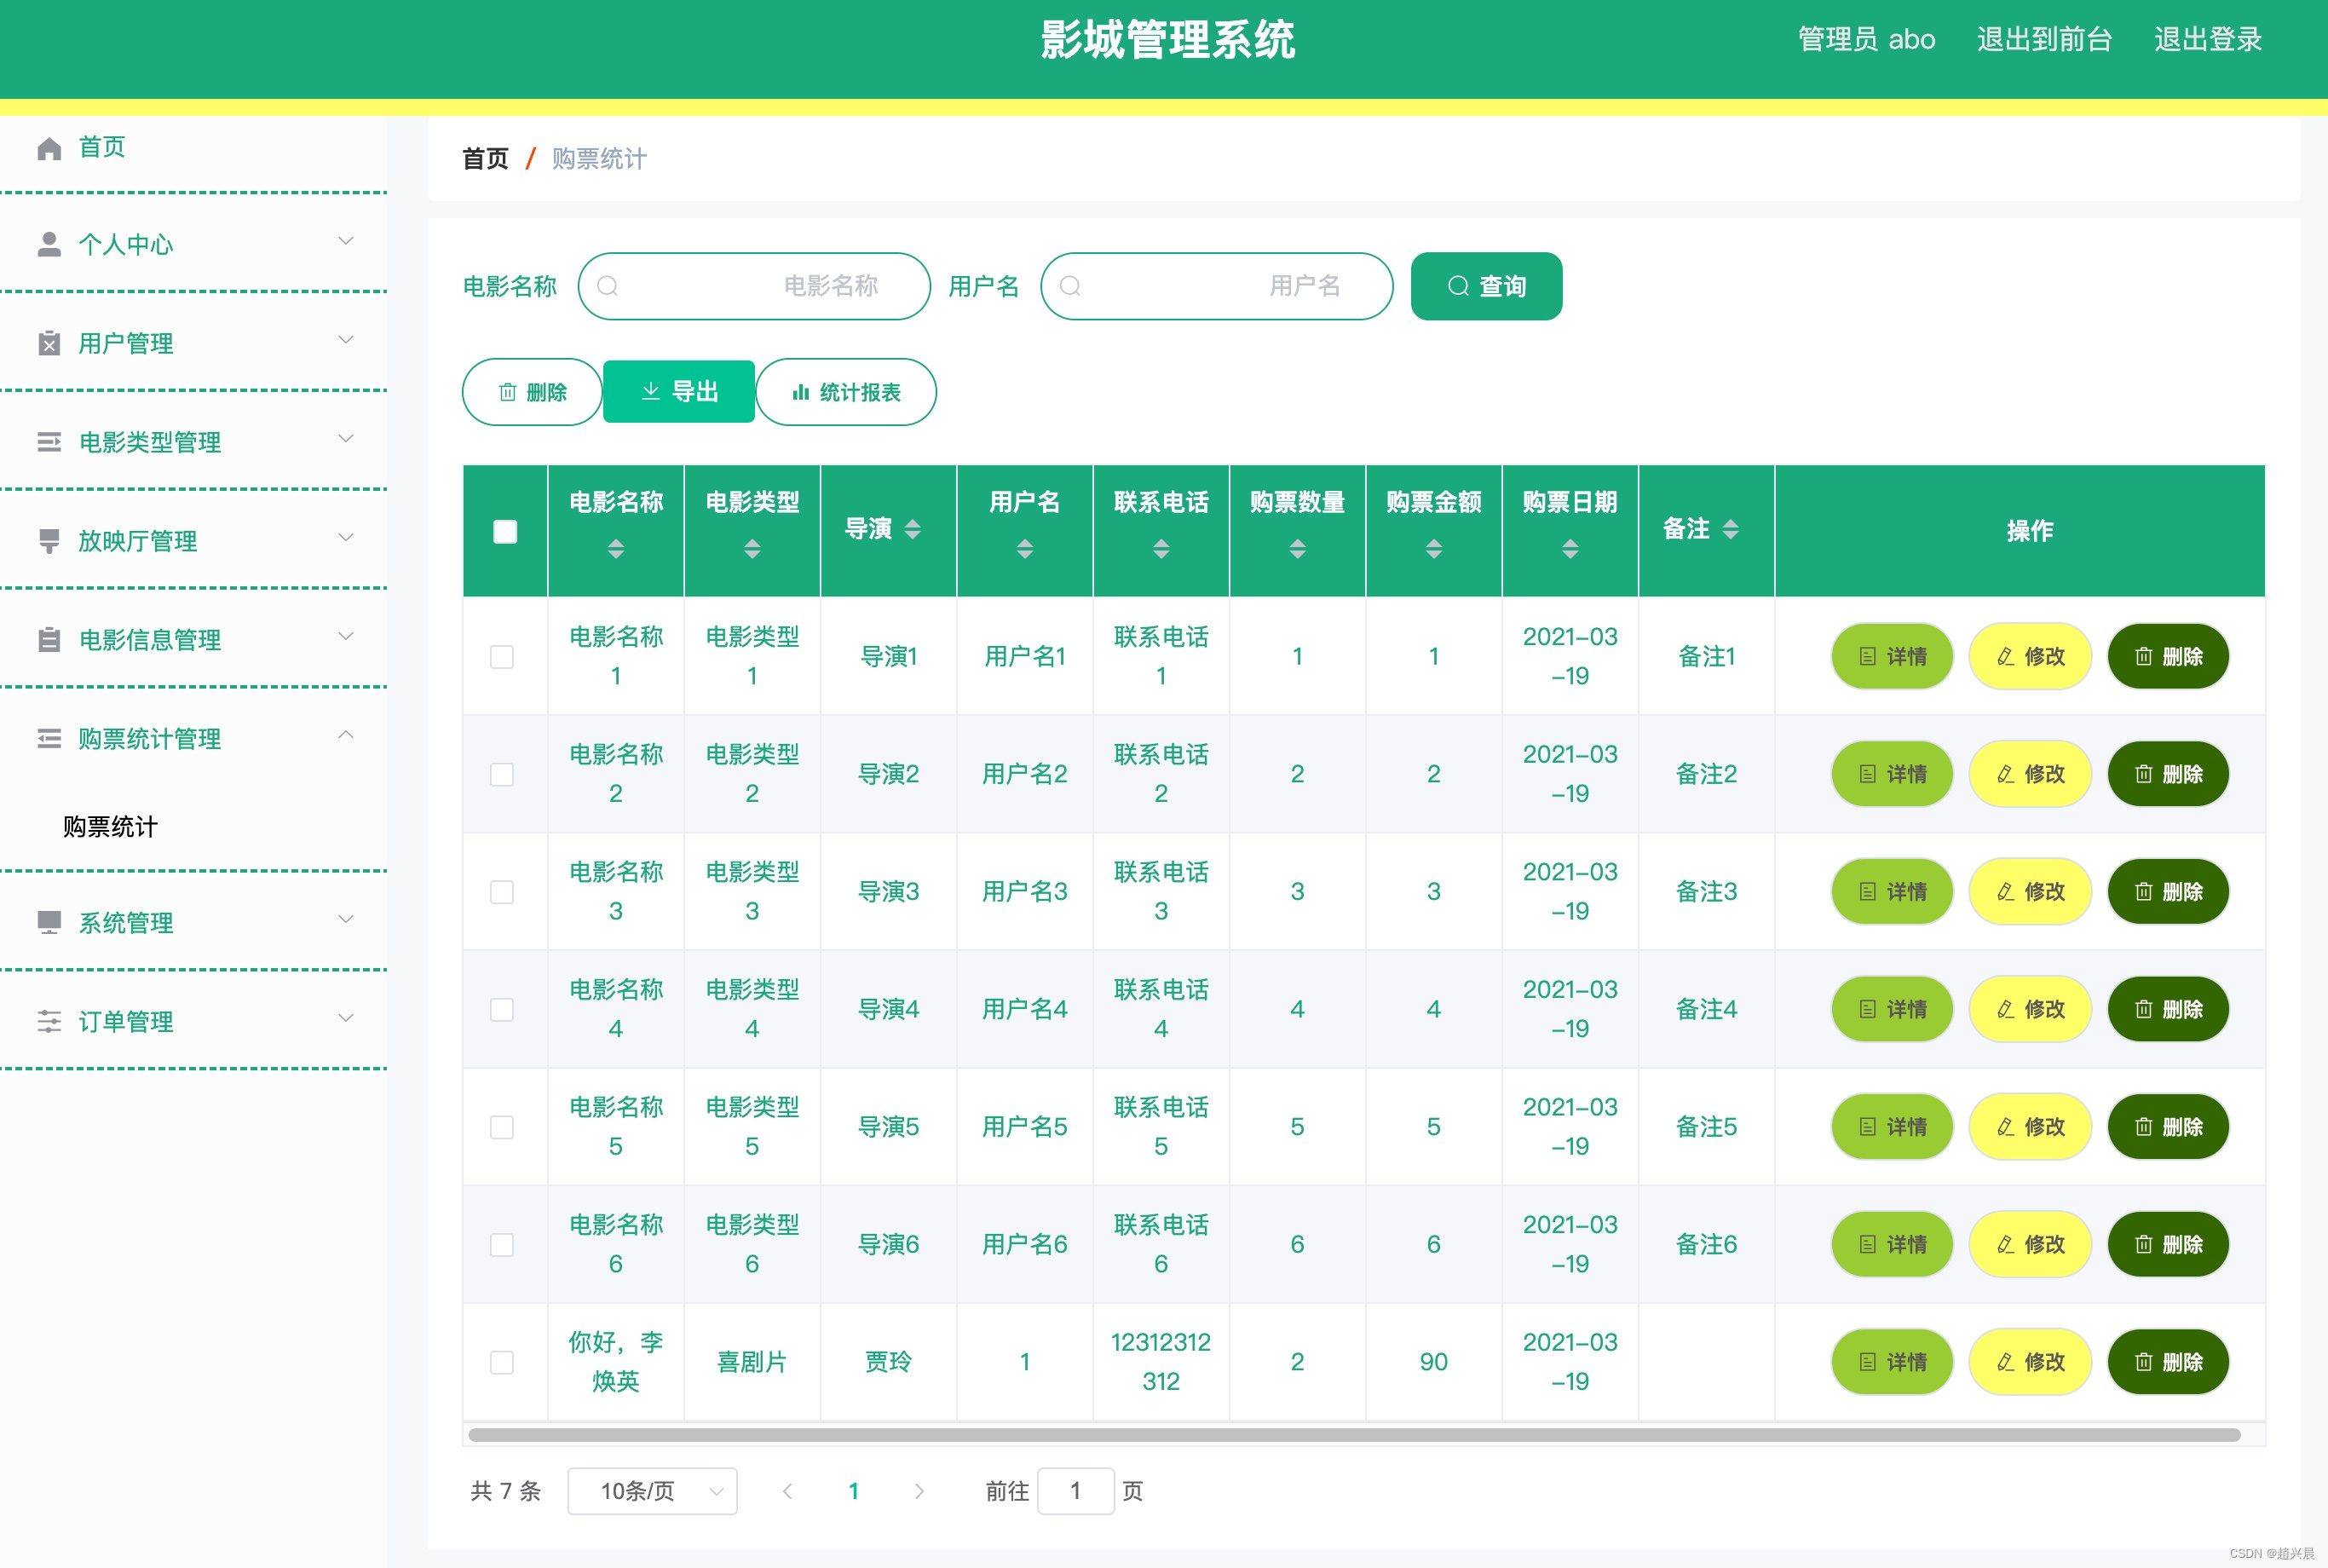
Task: Click the person icon next to 个人中心
Action: tap(49, 245)
